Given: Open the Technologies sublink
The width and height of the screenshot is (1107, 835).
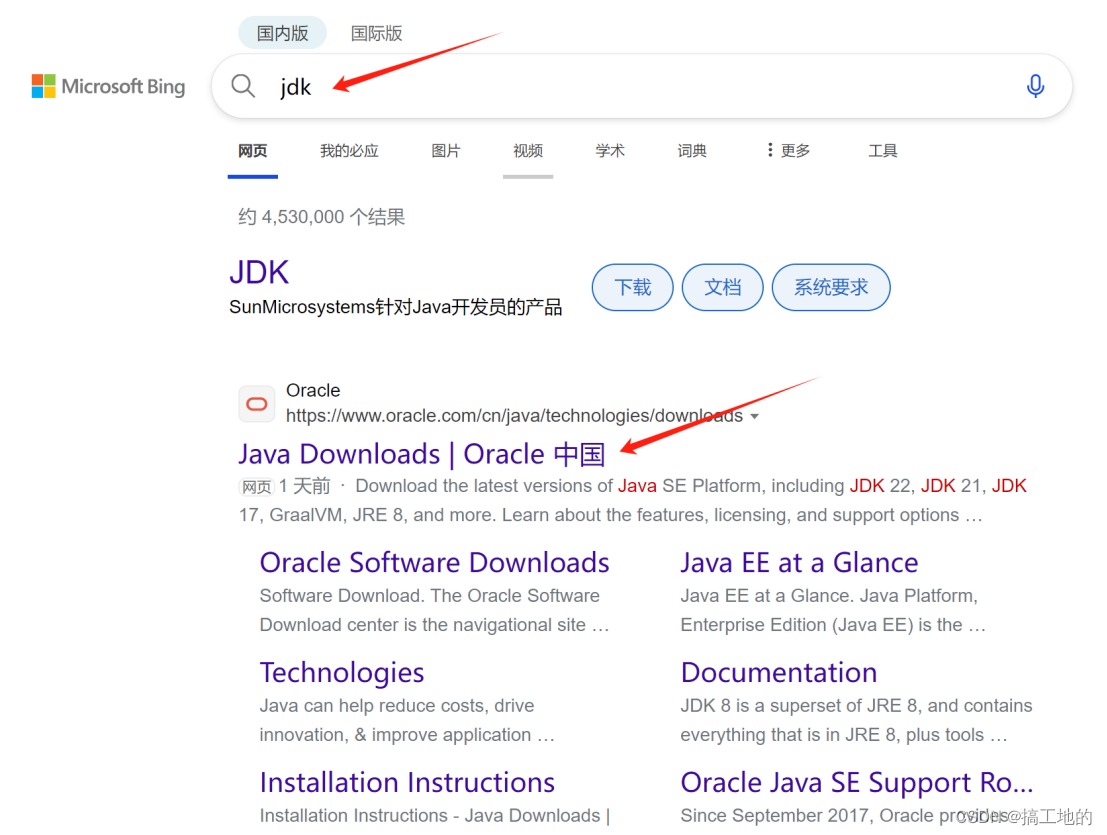Looking at the screenshot, I should (342, 673).
